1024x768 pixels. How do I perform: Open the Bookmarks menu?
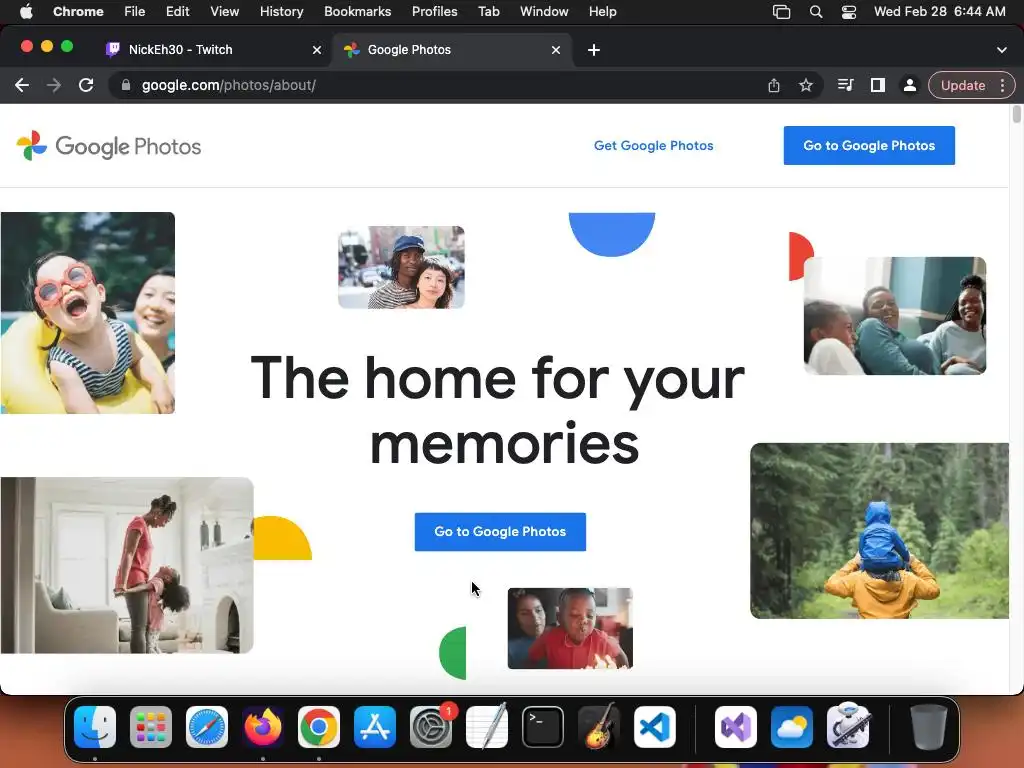[357, 12]
